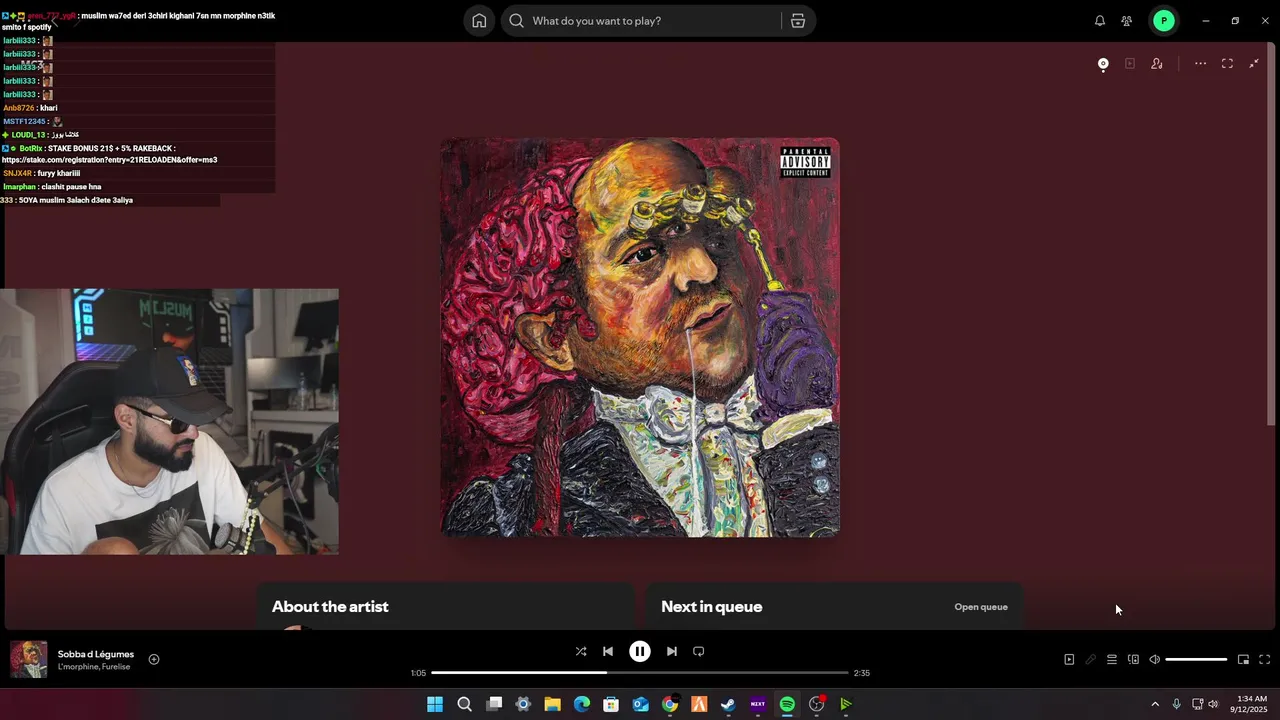Adjust the Spotify volume slider
This screenshot has width=1280, height=720.
click(1196, 660)
